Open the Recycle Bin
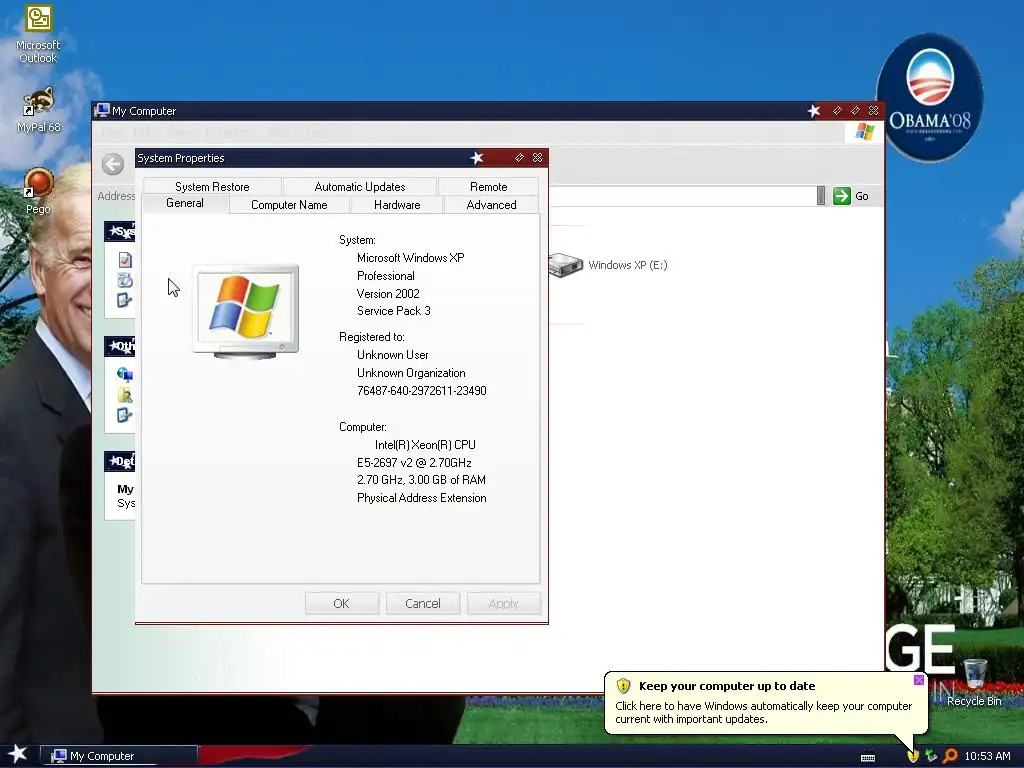1024x768 pixels. coord(974,682)
